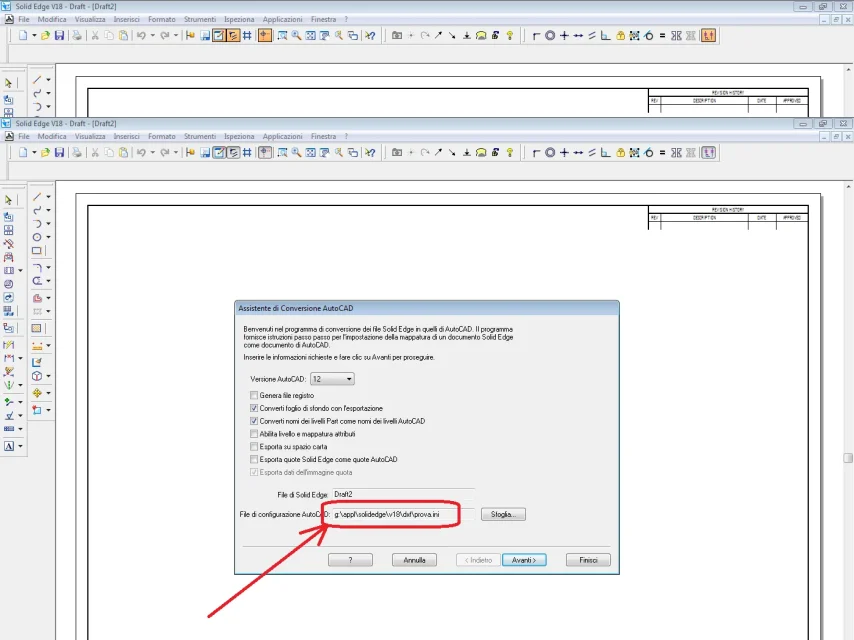The height and width of the screenshot is (640, 854).
Task: Expand Fillet tool flyout arrow in front window
Action: [48, 267]
